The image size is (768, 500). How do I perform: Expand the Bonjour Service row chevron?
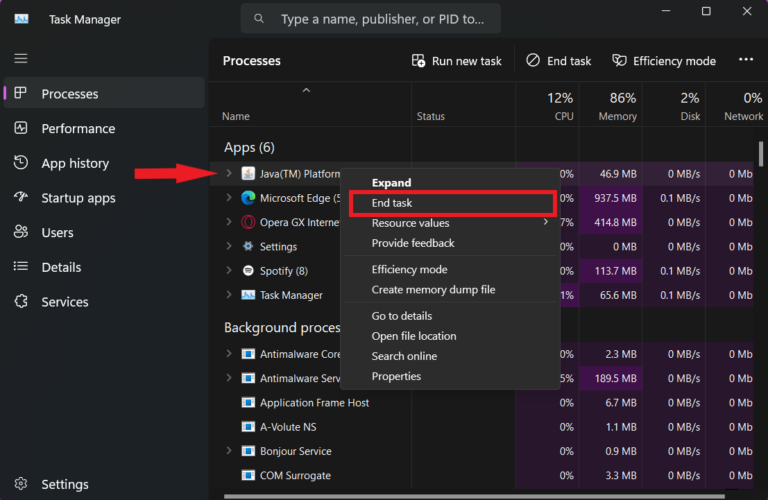click(229, 451)
